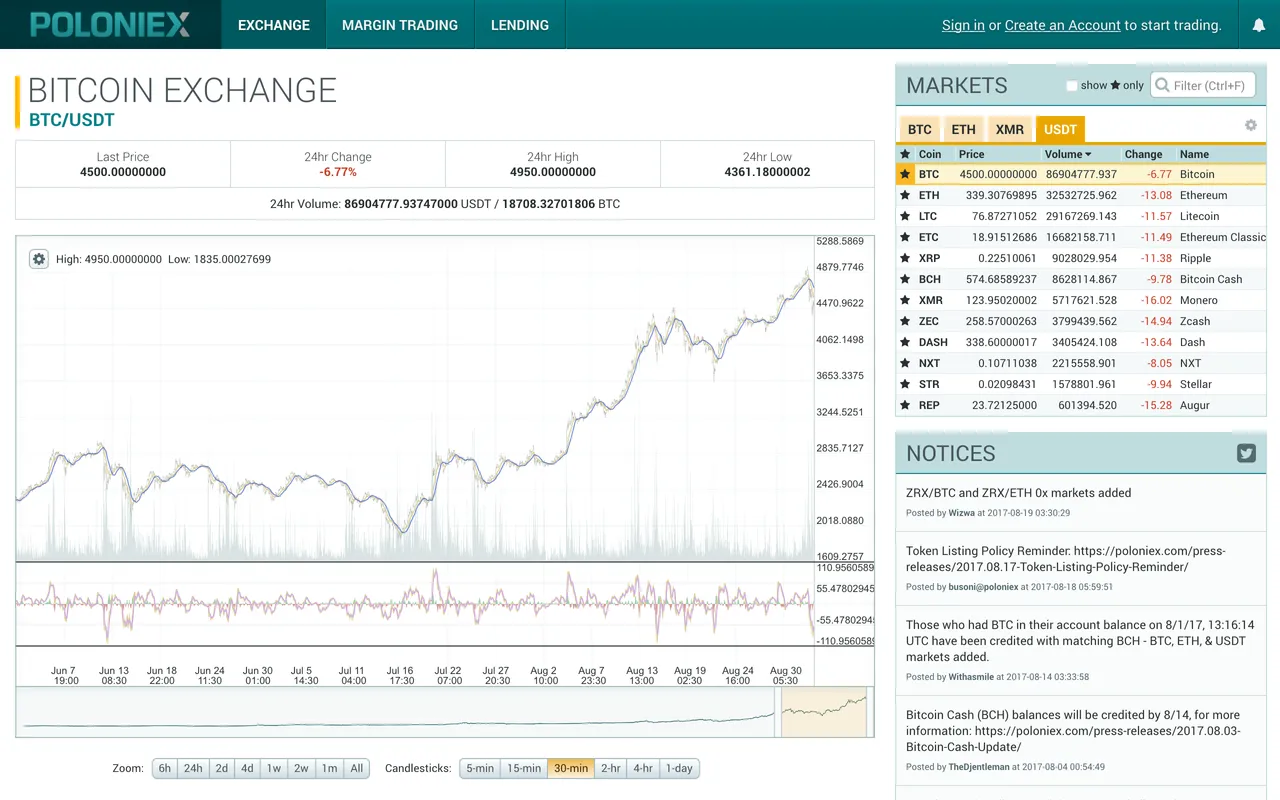Sort markets by Coin column

coord(930,154)
